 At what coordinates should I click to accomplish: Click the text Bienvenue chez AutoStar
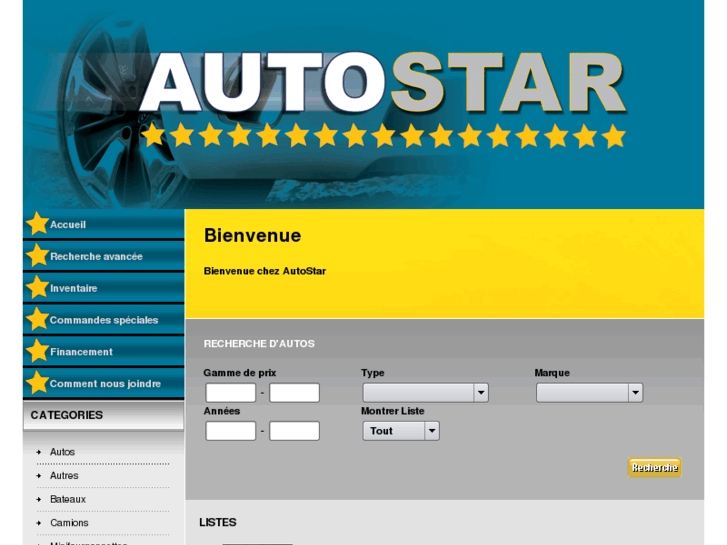coord(265,271)
